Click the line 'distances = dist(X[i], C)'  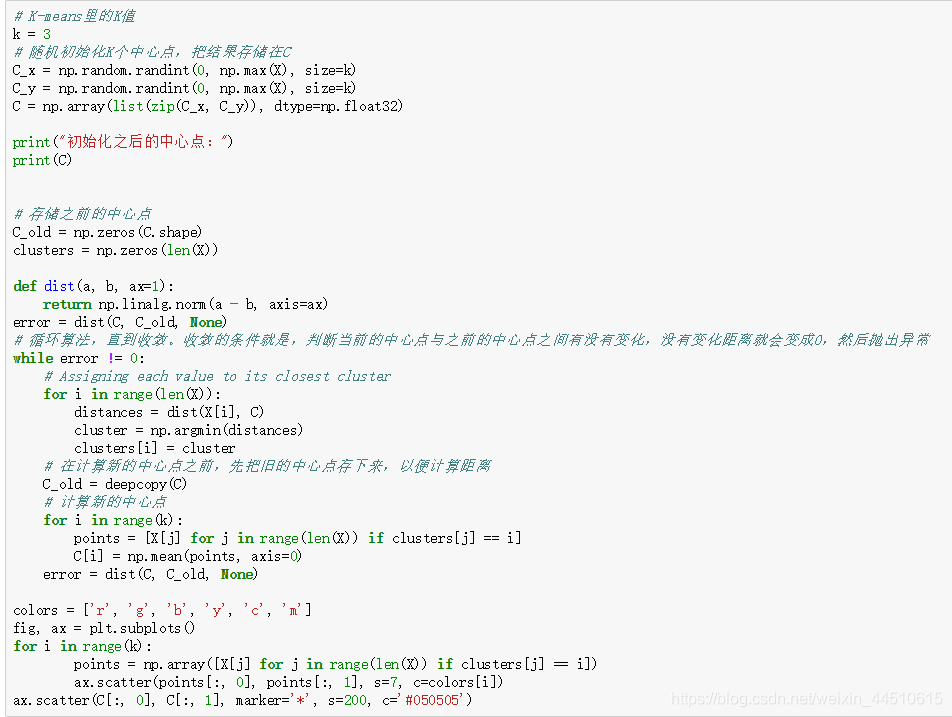pyautogui.click(x=169, y=412)
